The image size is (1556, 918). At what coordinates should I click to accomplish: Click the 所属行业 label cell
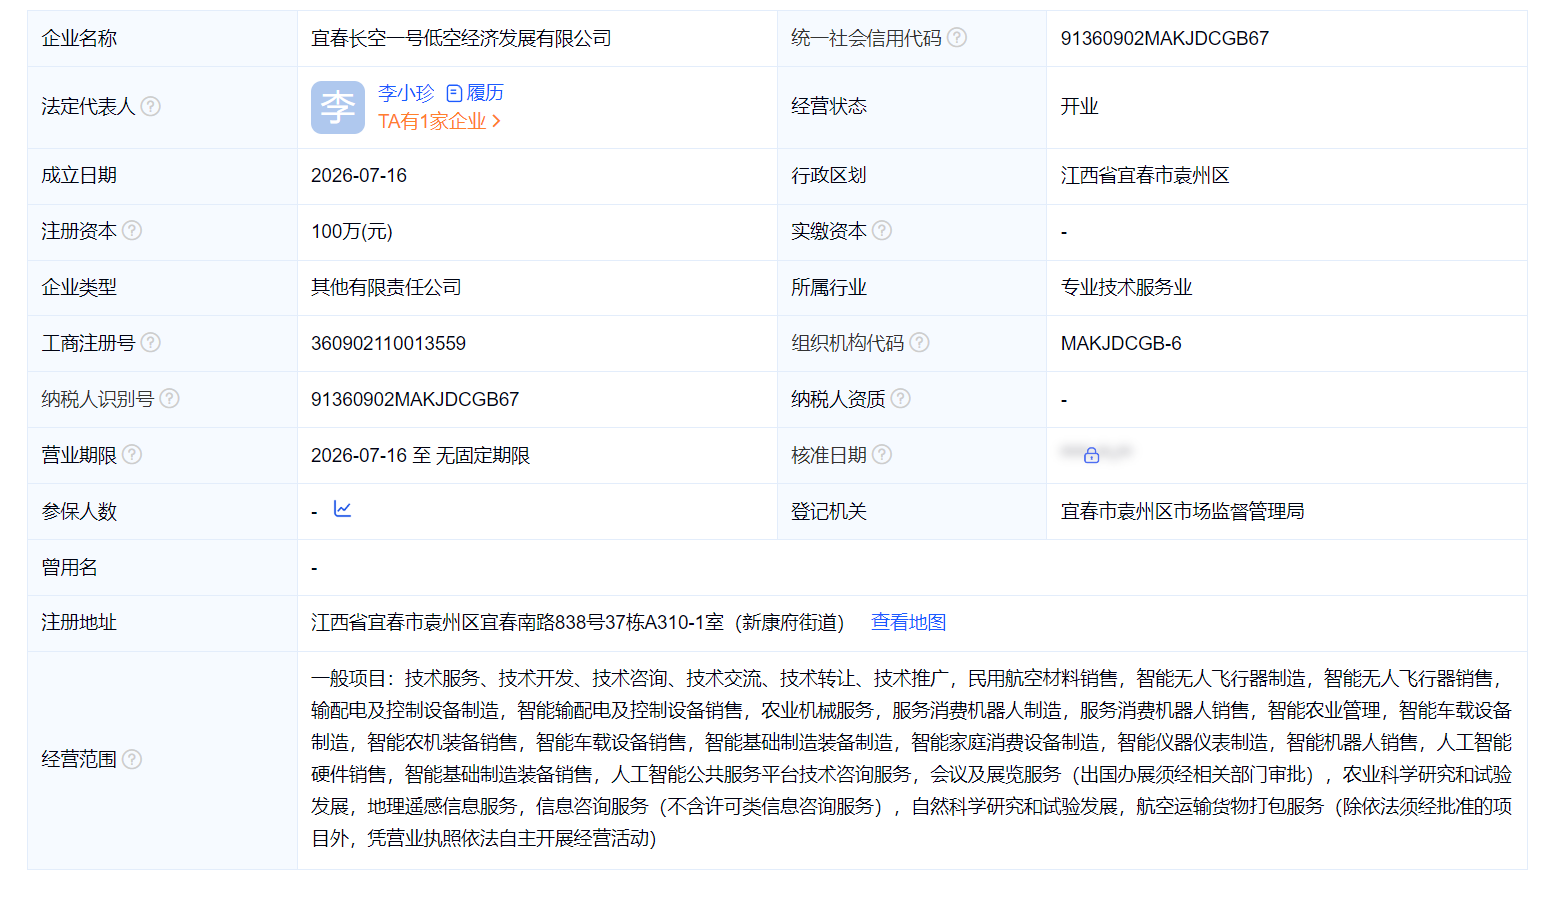click(x=912, y=288)
